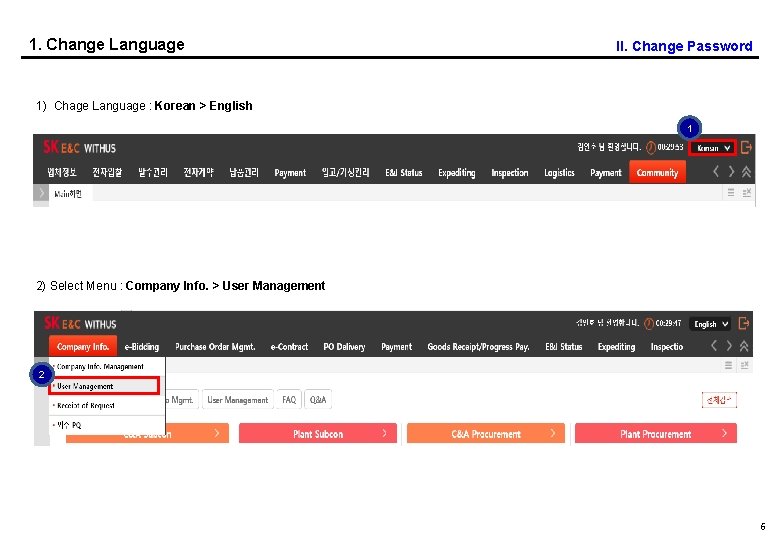Screen dimensions: 780x540
Task: Open Plant Subcon section button
Action: pos(318,434)
